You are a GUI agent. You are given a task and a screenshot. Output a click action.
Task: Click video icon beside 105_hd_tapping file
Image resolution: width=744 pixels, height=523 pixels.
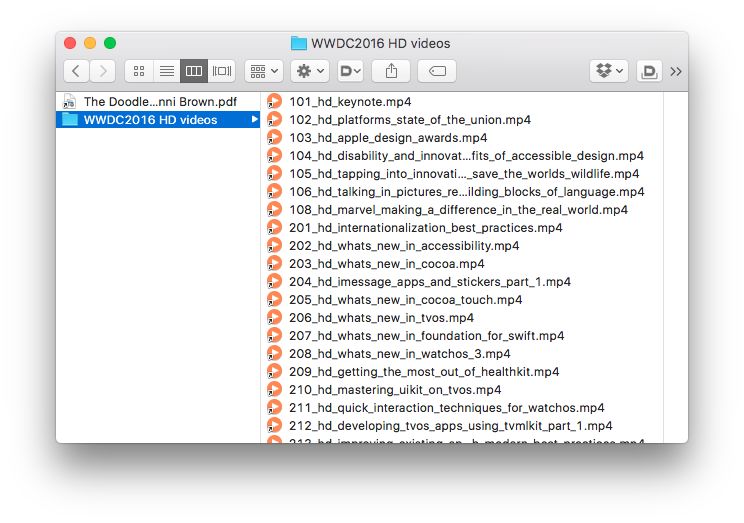tap(274, 174)
